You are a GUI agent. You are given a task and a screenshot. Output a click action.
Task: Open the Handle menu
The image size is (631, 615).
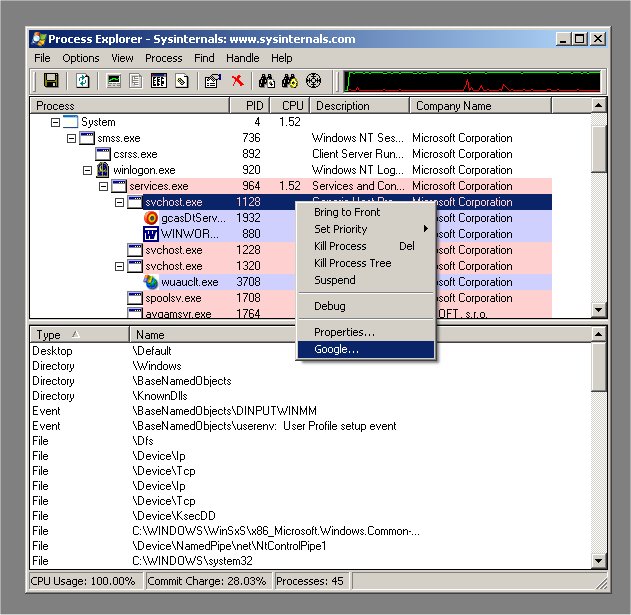point(242,58)
